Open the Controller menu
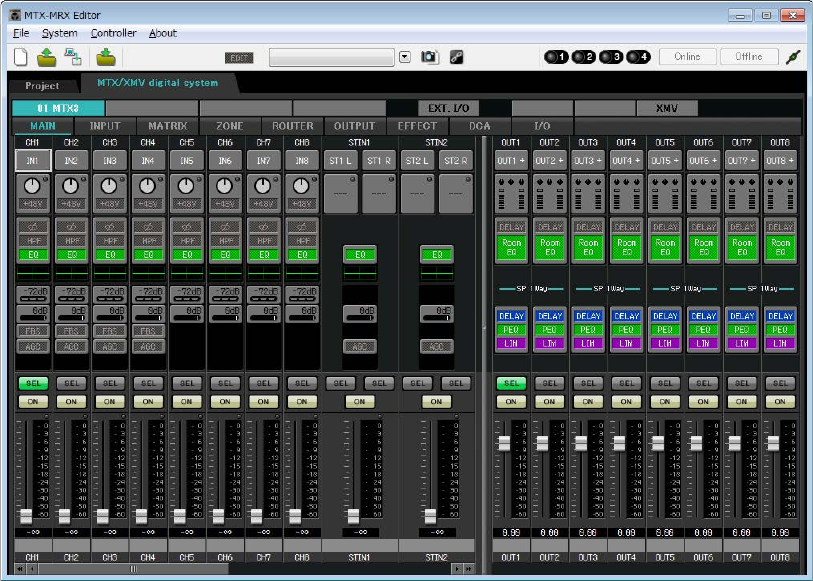 [114, 33]
